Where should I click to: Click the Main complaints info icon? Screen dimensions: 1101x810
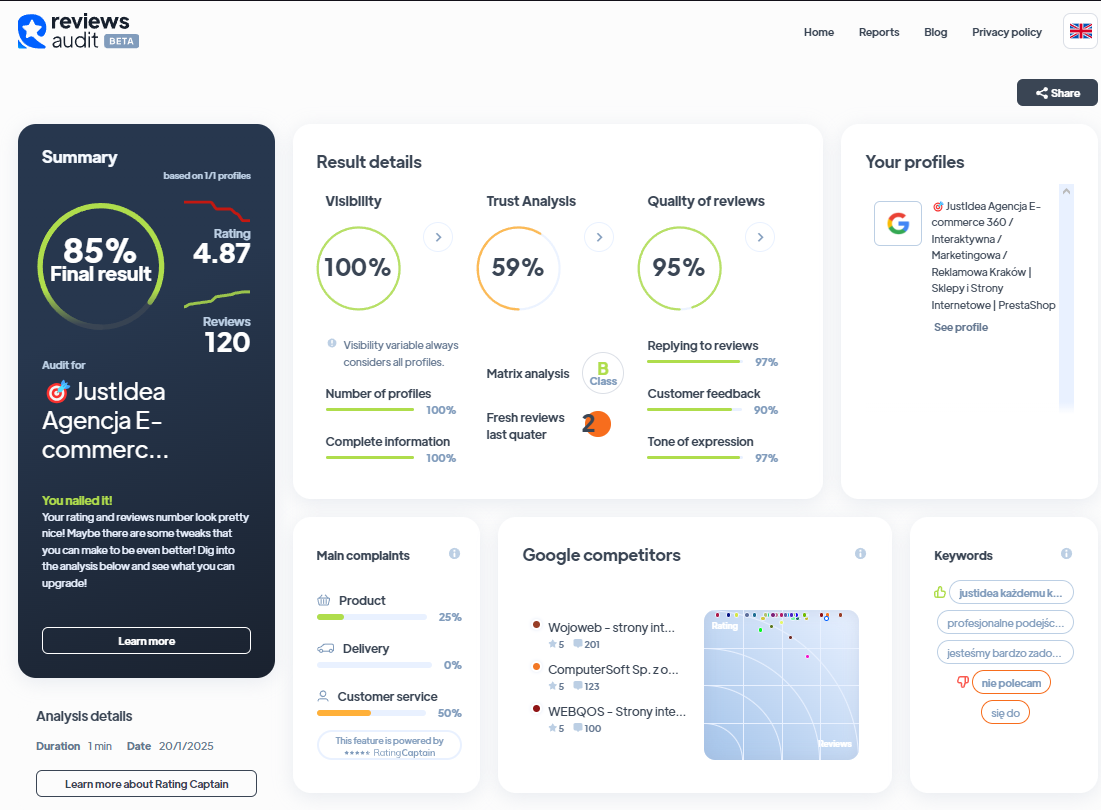(454, 554)
